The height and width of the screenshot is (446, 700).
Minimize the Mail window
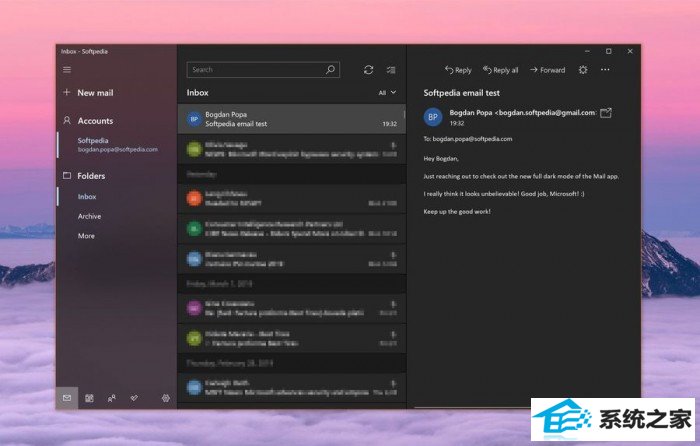tap(587, 51)
